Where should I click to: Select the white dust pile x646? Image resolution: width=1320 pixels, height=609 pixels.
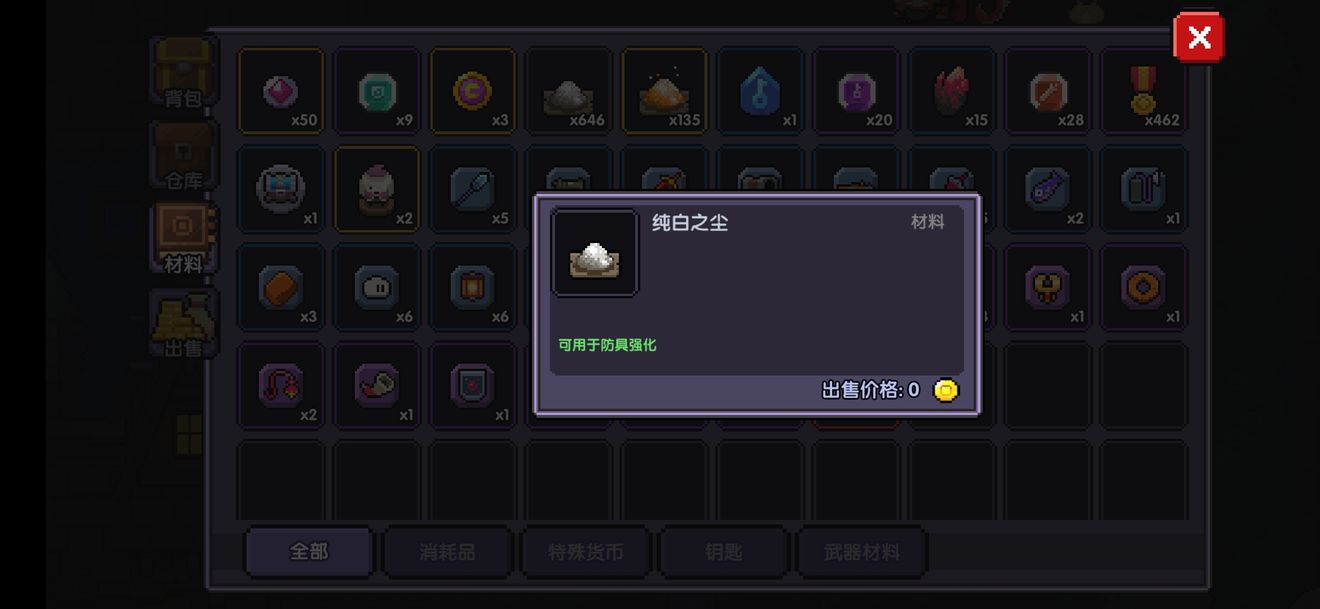coord(569,91)
